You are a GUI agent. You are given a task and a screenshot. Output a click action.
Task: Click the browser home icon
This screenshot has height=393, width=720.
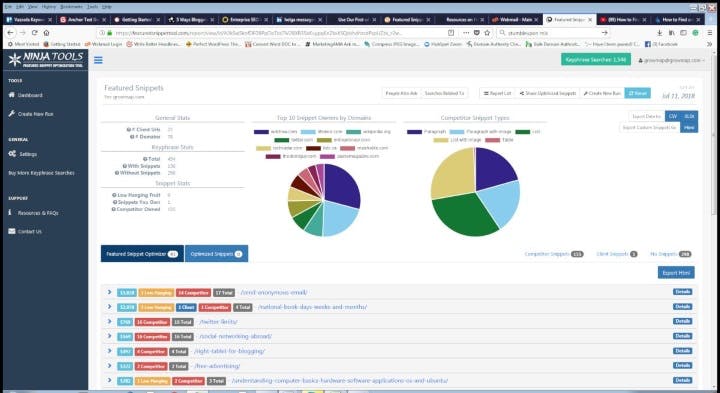[46, 33]
